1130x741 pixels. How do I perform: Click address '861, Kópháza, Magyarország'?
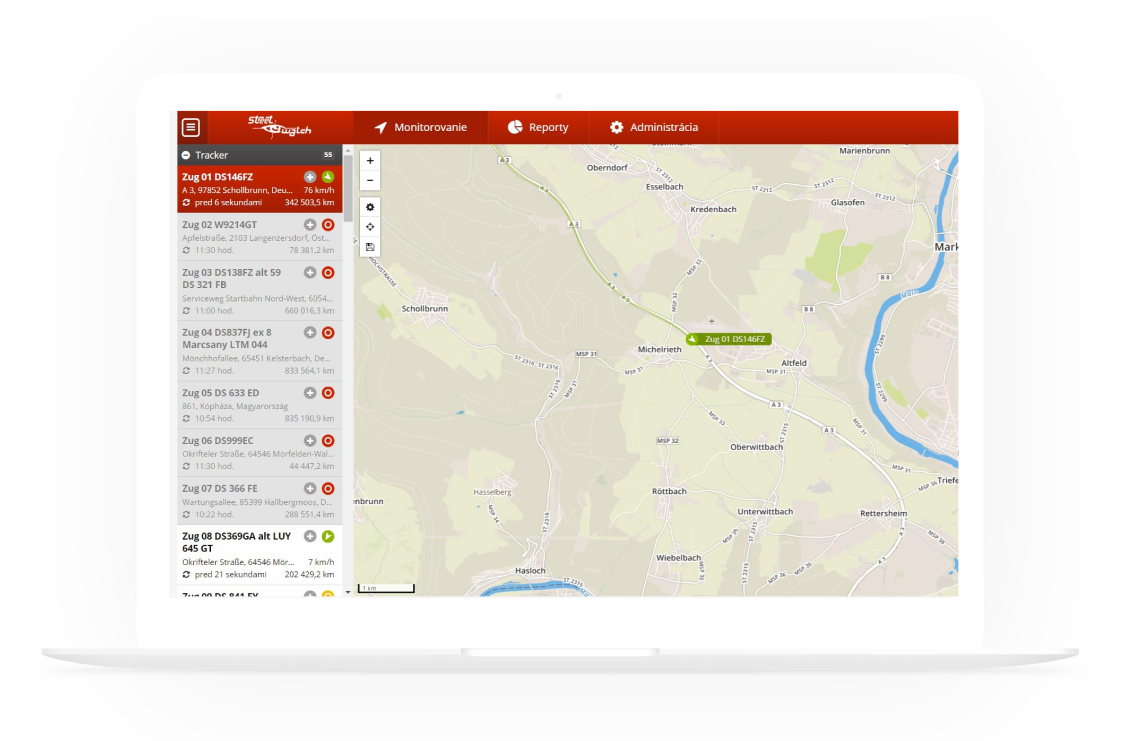point(235,406)
